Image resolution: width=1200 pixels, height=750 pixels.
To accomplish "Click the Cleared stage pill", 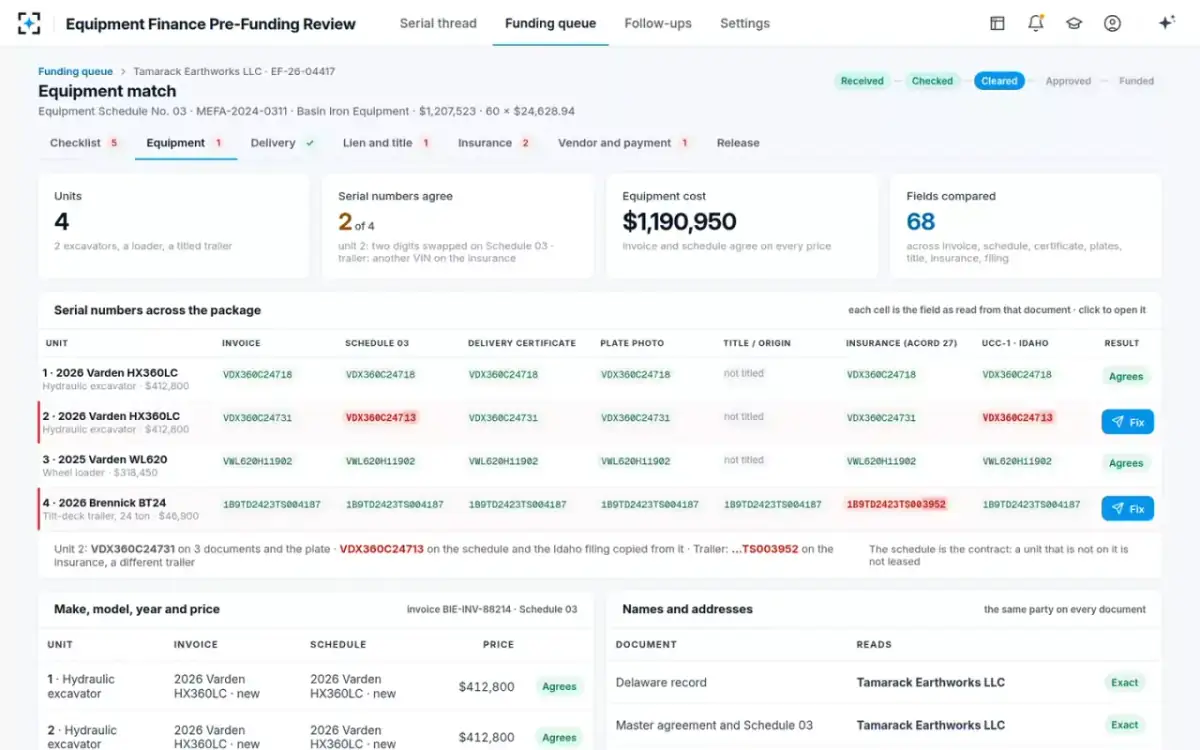I will 999,81.
